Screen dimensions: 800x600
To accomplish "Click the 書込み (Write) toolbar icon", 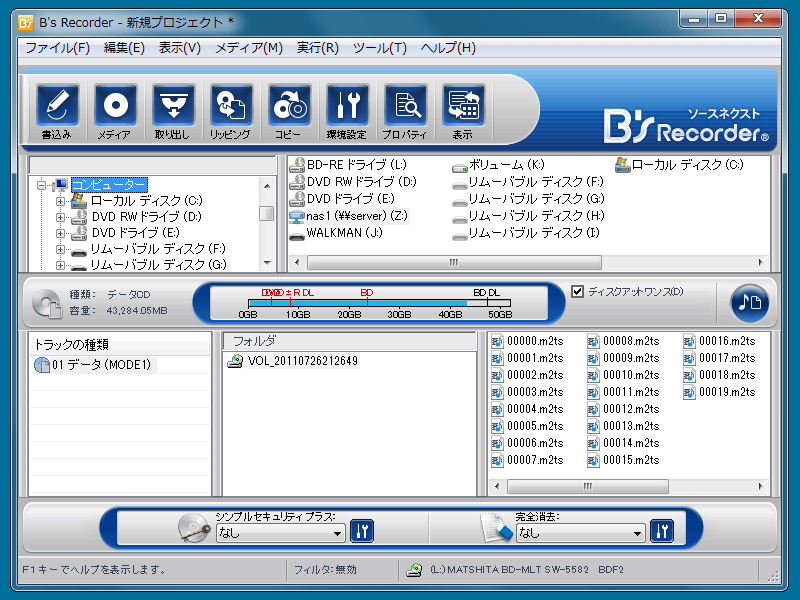I will (x=57, y=105).
